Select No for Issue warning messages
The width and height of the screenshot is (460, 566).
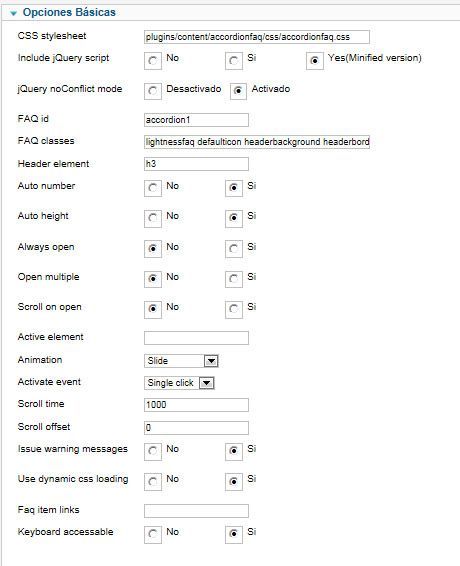click(x=153, y=451)
